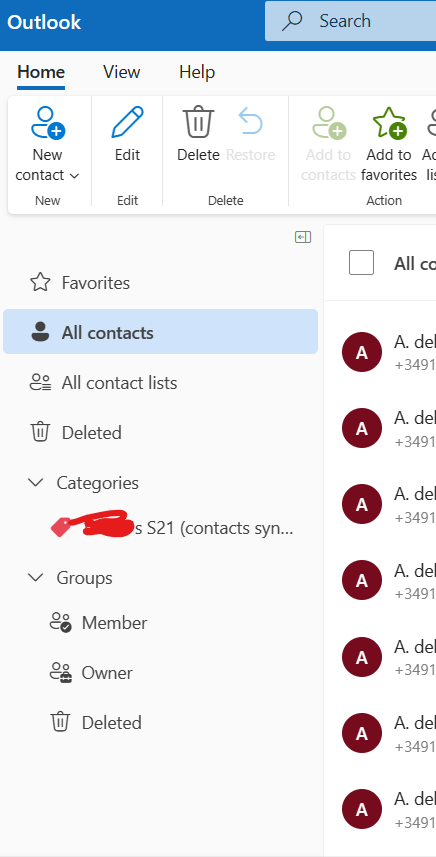Switch to the Home tab
The width and height of the screenshot is (436, 857).
point(41,72)
